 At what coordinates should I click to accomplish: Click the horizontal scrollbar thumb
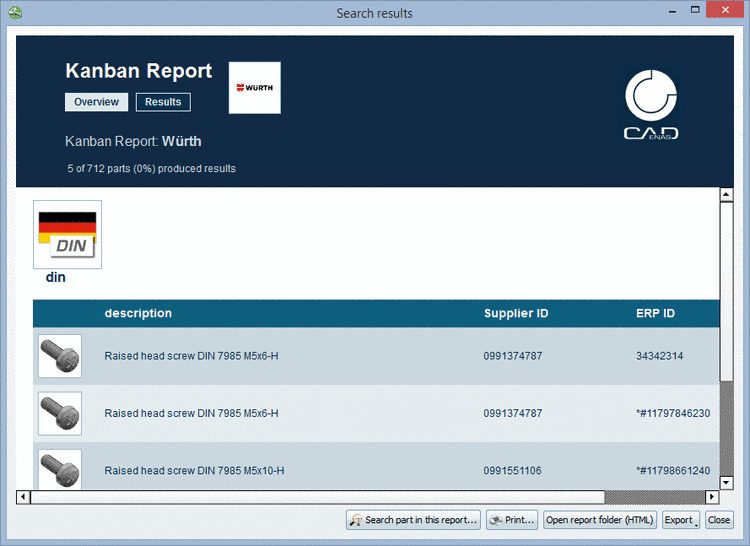318,497
